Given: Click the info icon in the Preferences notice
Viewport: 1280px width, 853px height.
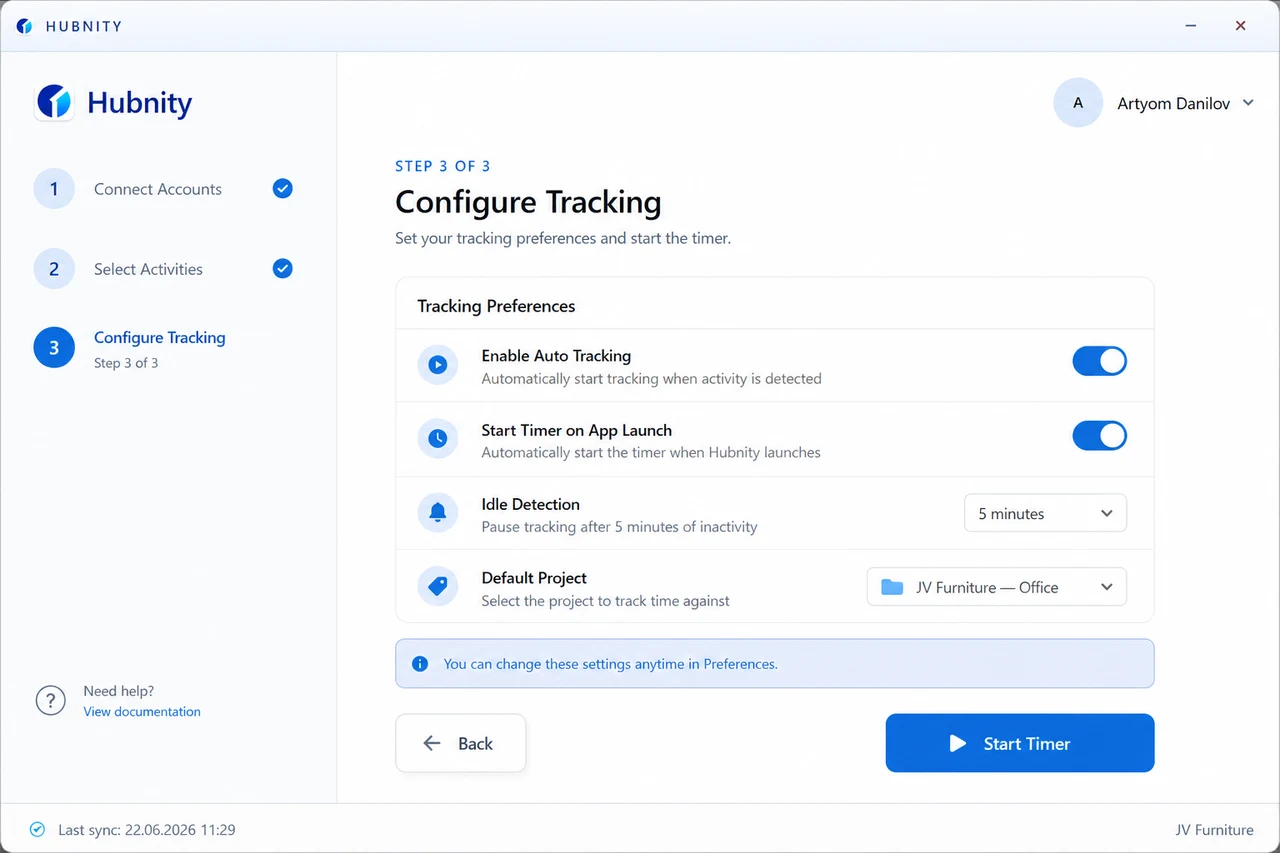Looking at the screenshot, I should 420,663.
